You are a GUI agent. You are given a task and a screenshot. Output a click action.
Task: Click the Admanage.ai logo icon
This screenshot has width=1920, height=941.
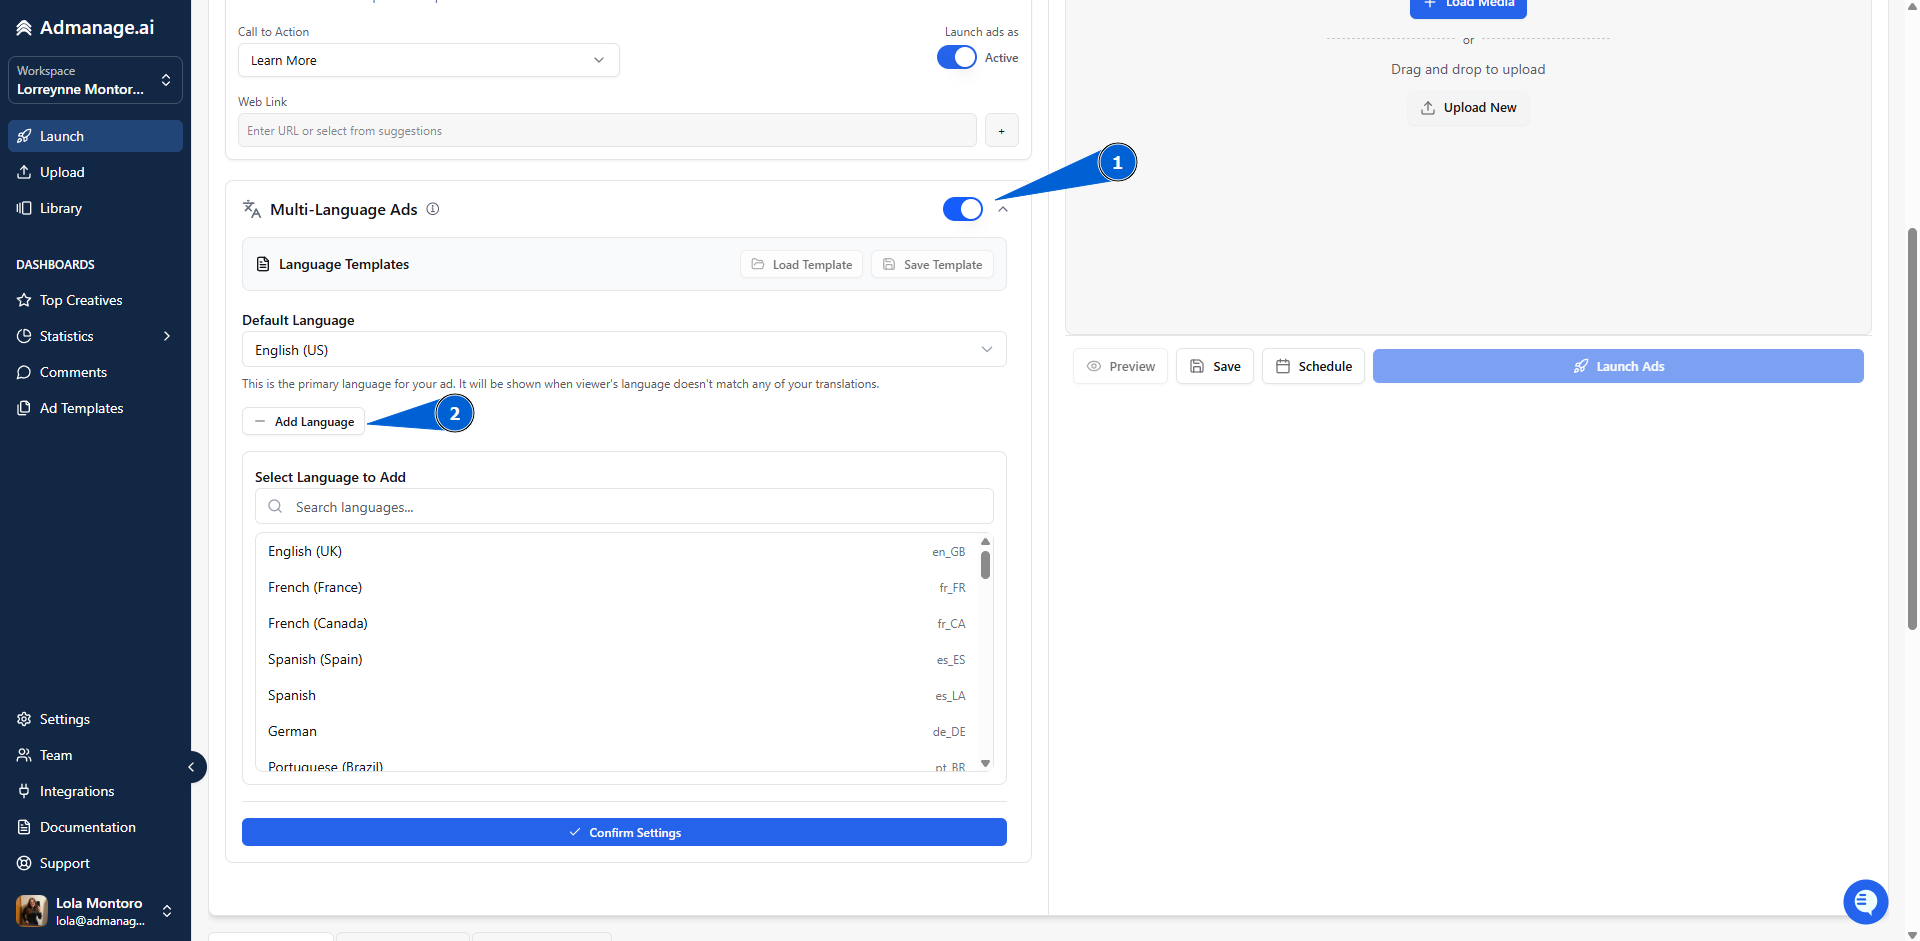tap(24, 28)
